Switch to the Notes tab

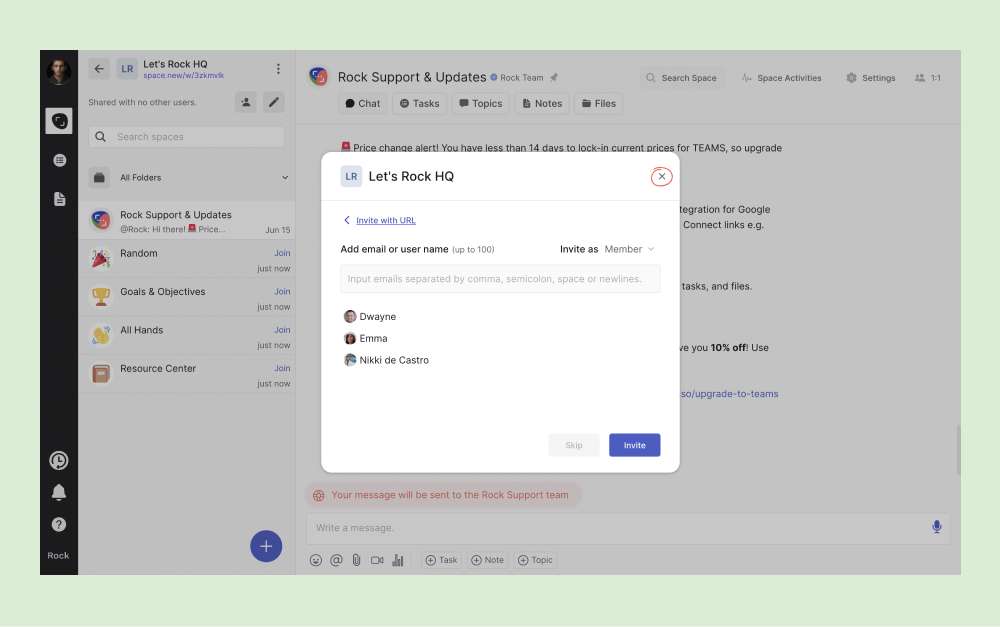point(542,103)
